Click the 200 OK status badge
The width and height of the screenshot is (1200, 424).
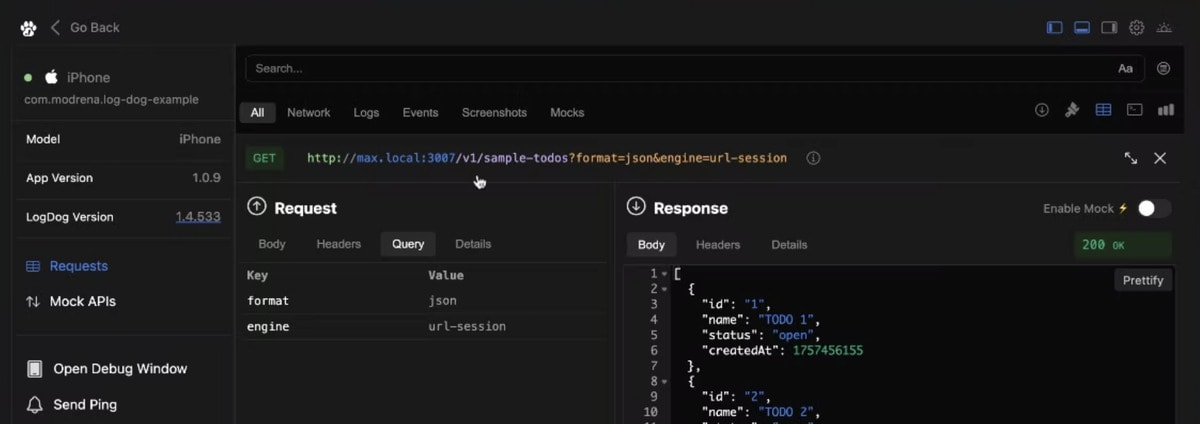(1122, 245)
